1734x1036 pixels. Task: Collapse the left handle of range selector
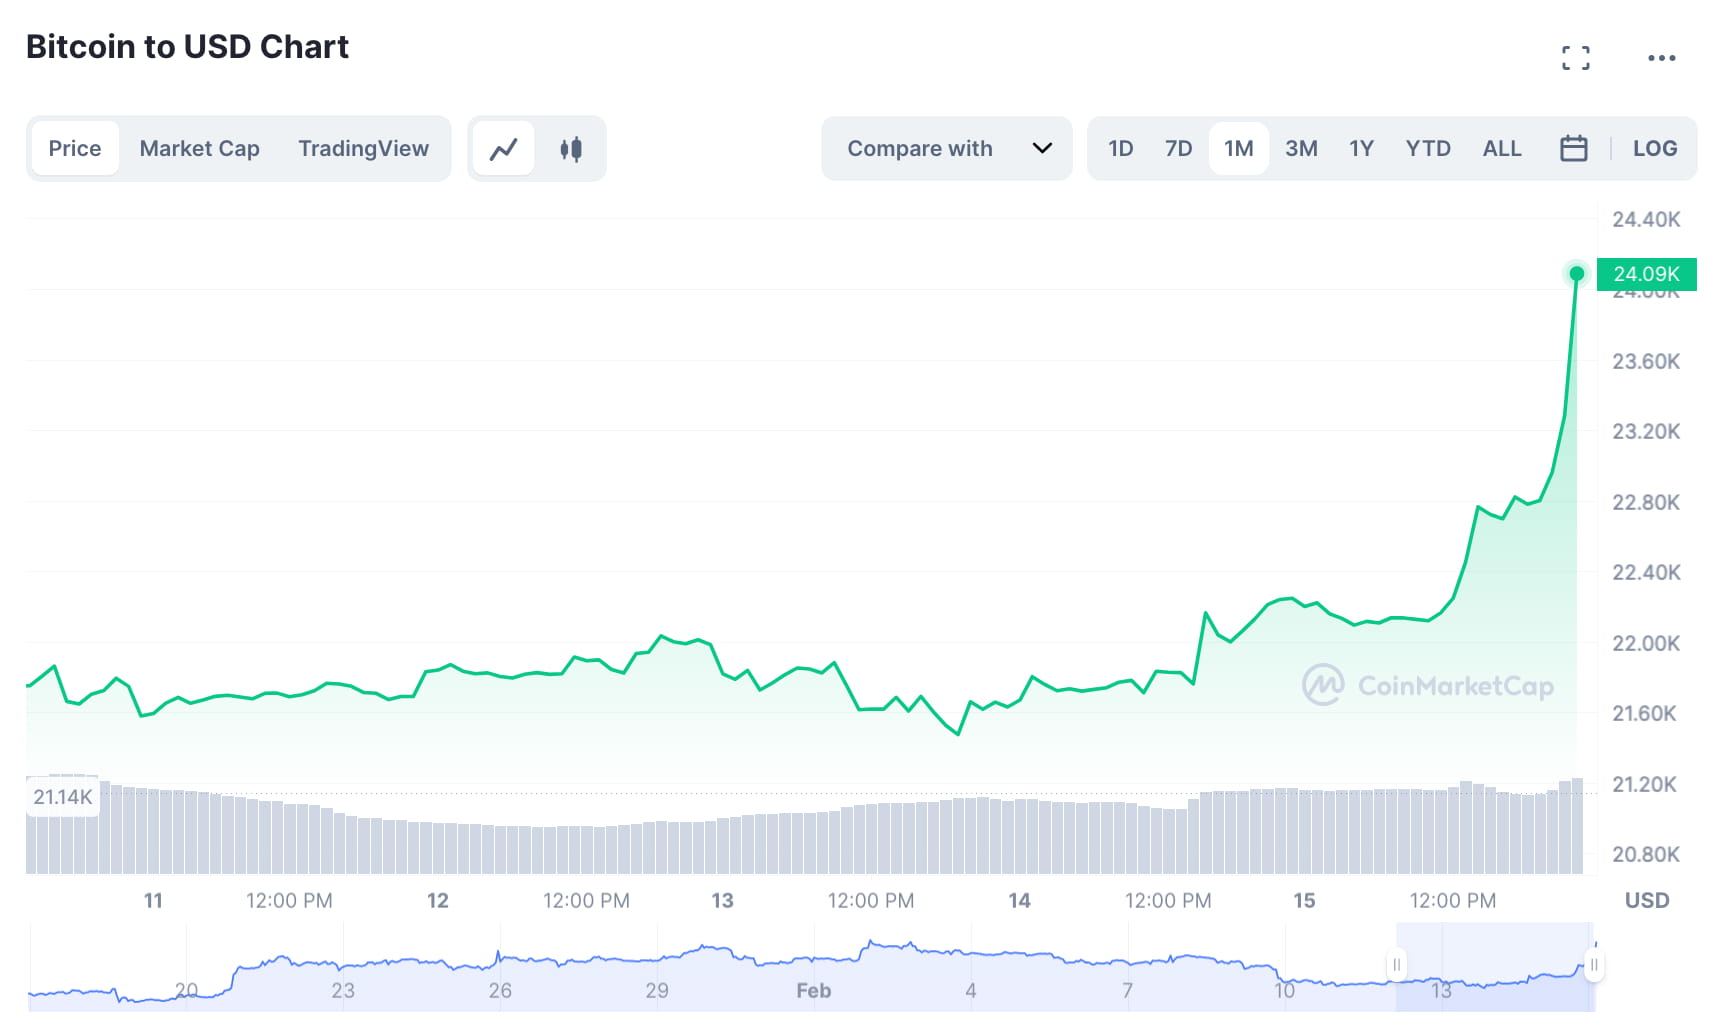point(1397,965)
